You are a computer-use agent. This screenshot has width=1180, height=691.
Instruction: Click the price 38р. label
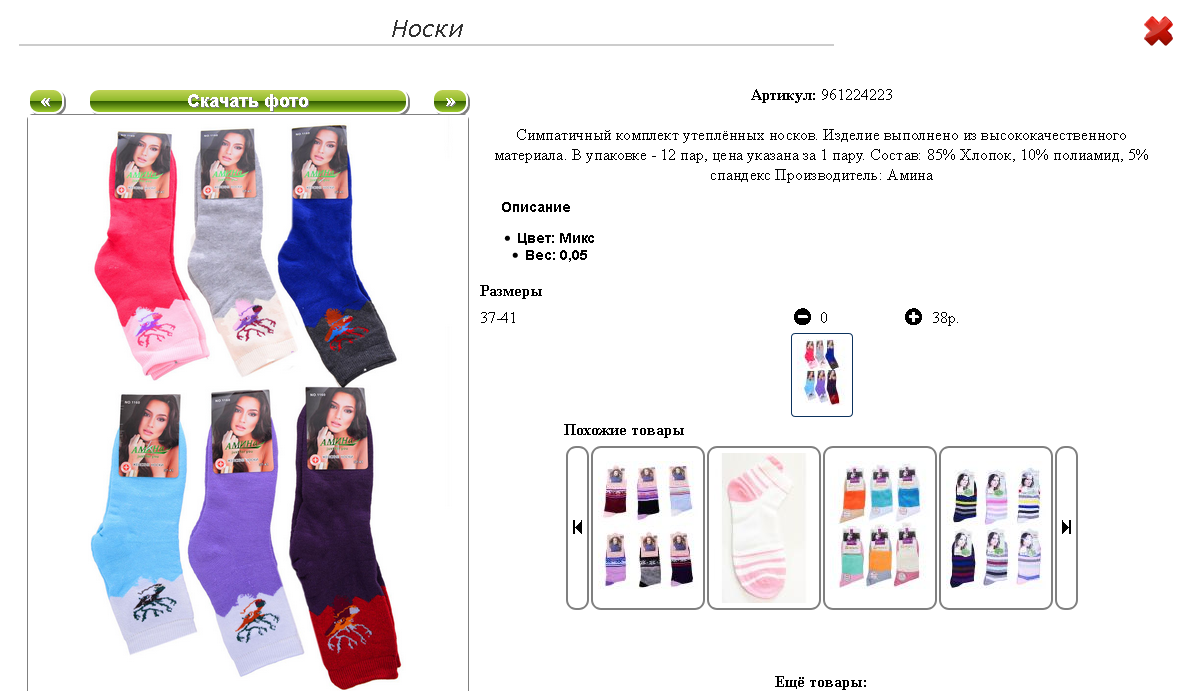(945, 318)
